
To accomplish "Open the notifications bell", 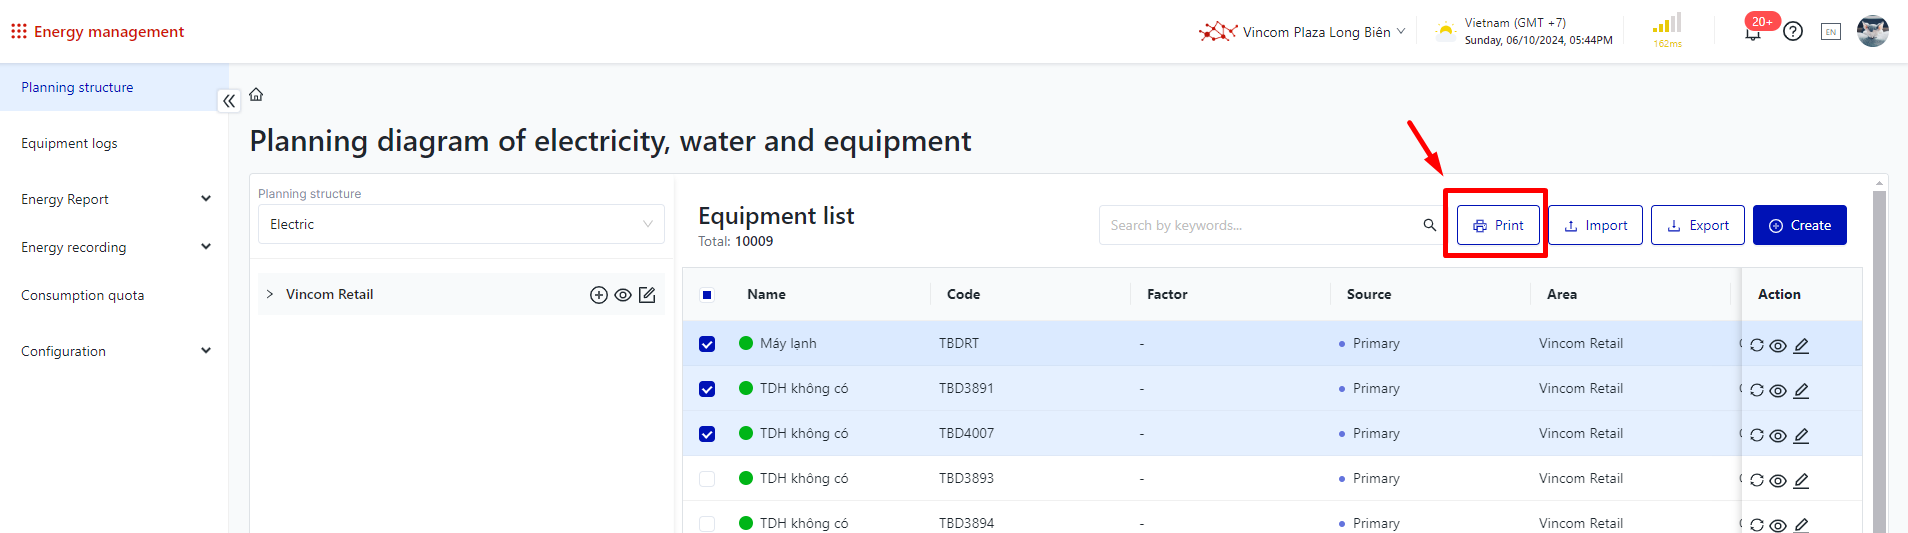I will pos(1752,33).
